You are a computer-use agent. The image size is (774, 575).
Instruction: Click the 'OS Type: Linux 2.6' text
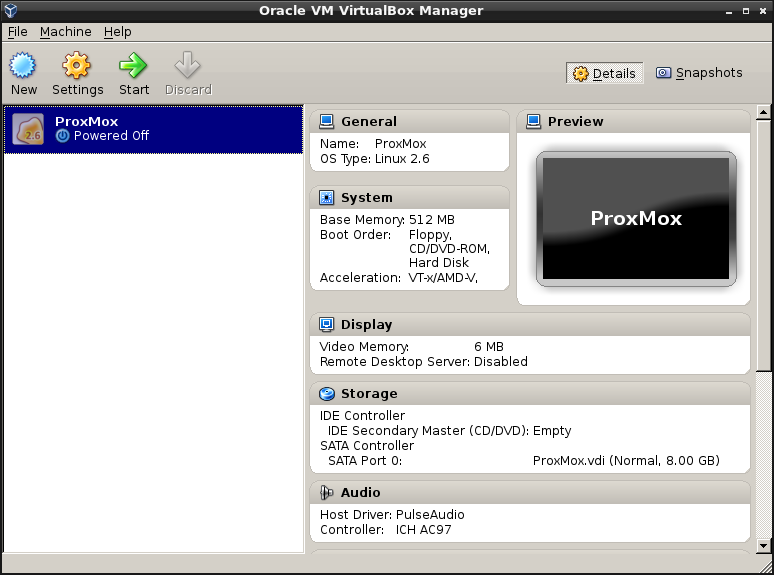[x=375, y=159]
